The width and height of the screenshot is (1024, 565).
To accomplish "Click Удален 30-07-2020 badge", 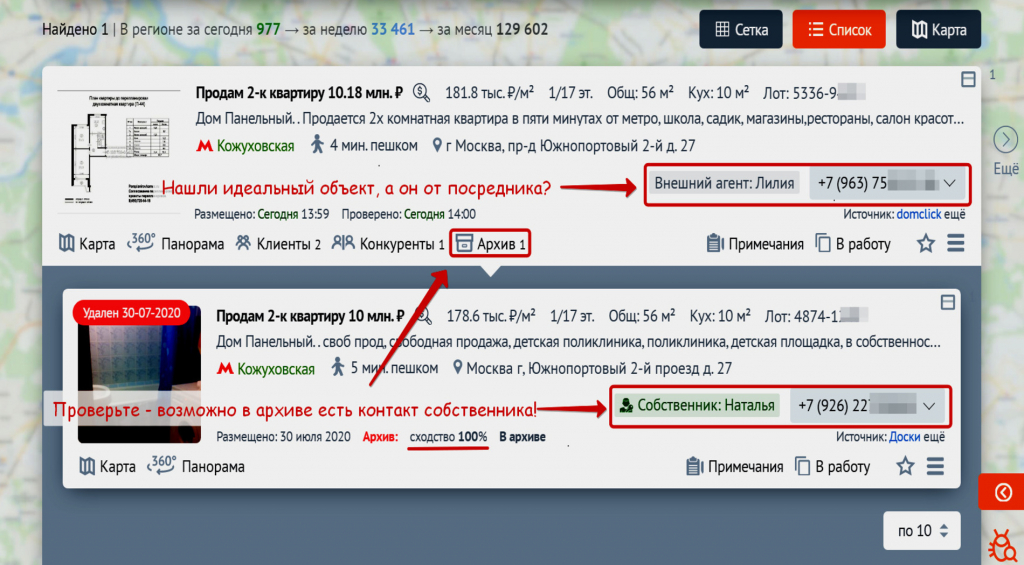I will (x=131, y=313).
